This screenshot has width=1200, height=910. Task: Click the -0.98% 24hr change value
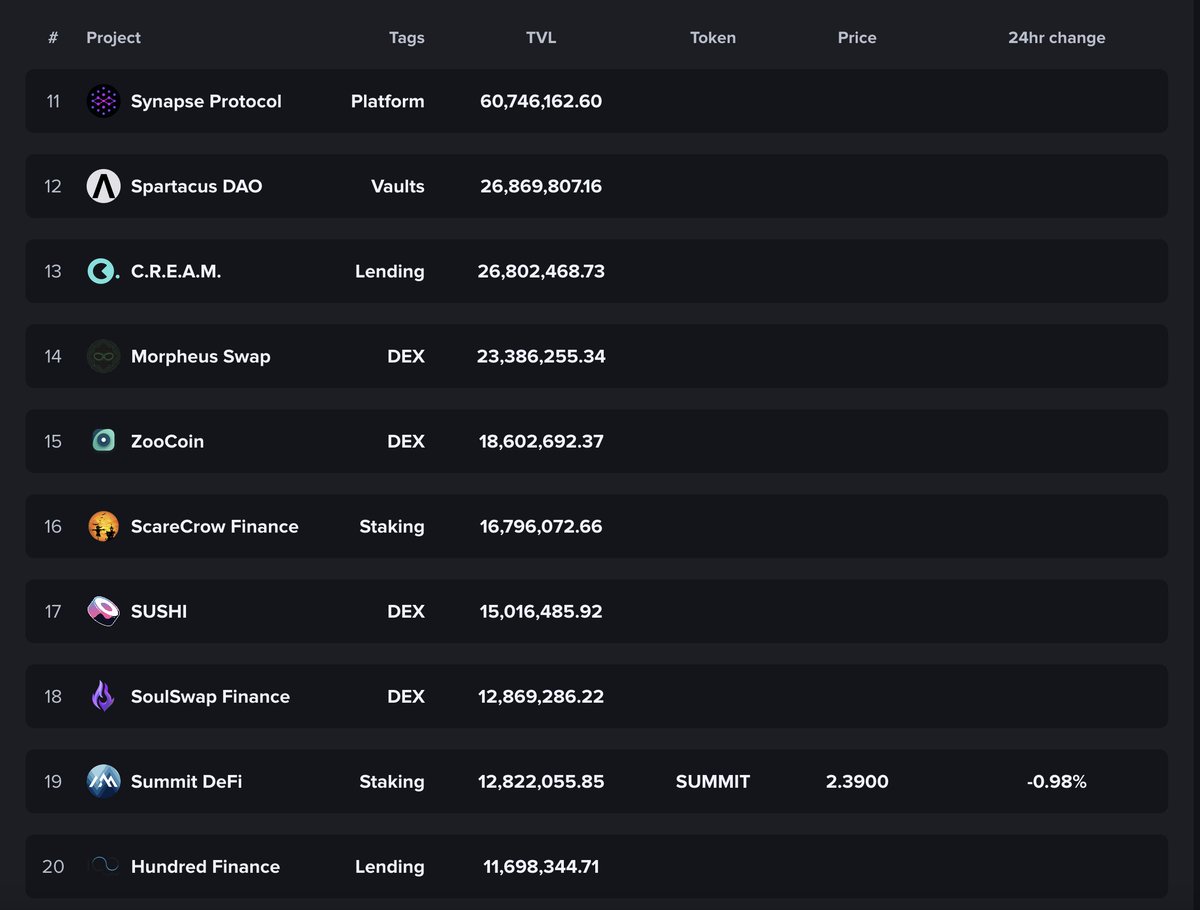1057,781
